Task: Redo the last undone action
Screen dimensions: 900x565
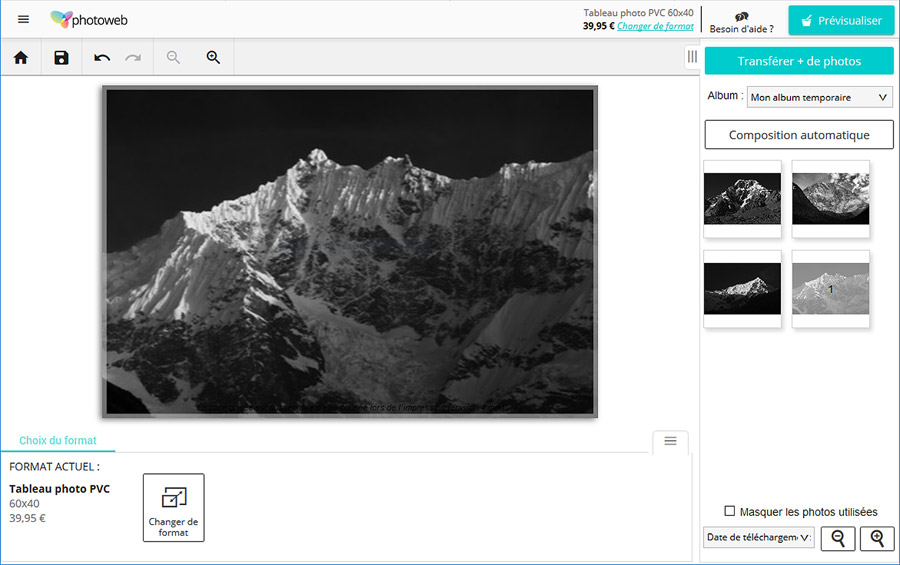Action: click(133, 57)
